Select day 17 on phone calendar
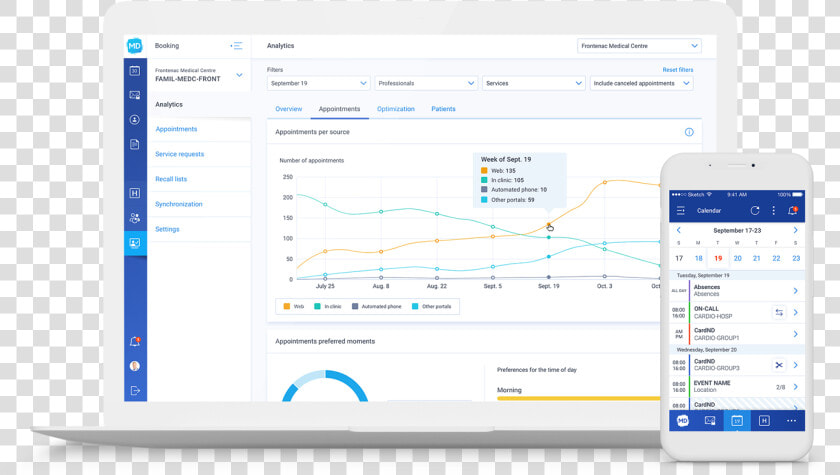The image size is (840, 475). pos(679,258)
